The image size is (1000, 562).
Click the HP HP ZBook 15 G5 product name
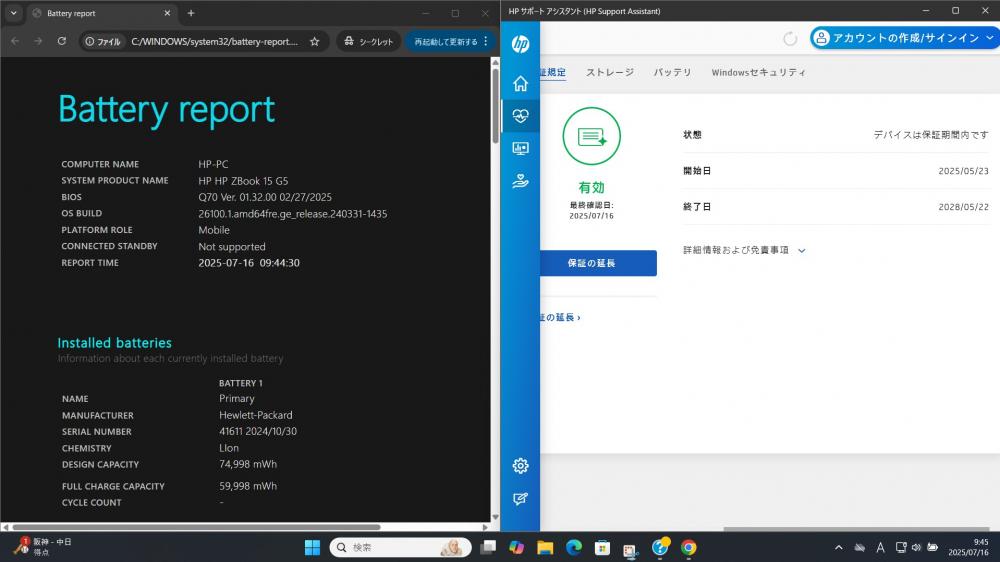coord(243,181)
